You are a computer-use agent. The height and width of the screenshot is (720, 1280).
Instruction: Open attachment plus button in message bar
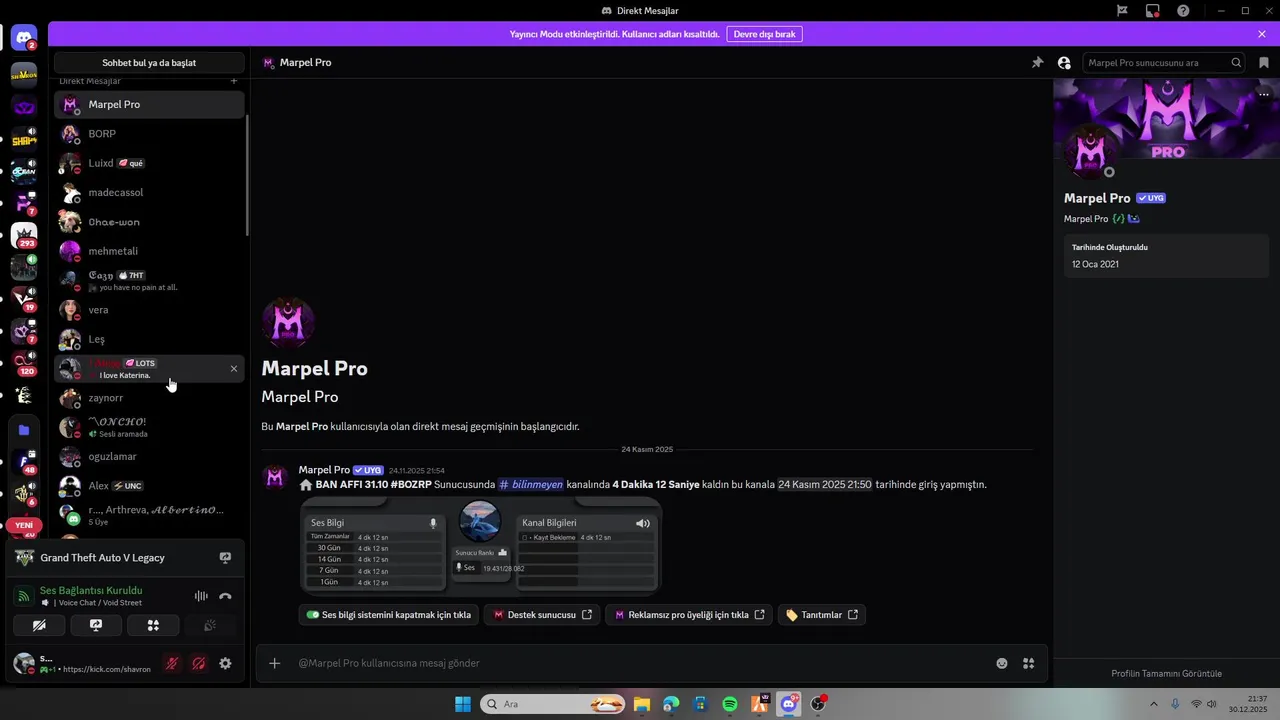[274, 663]
